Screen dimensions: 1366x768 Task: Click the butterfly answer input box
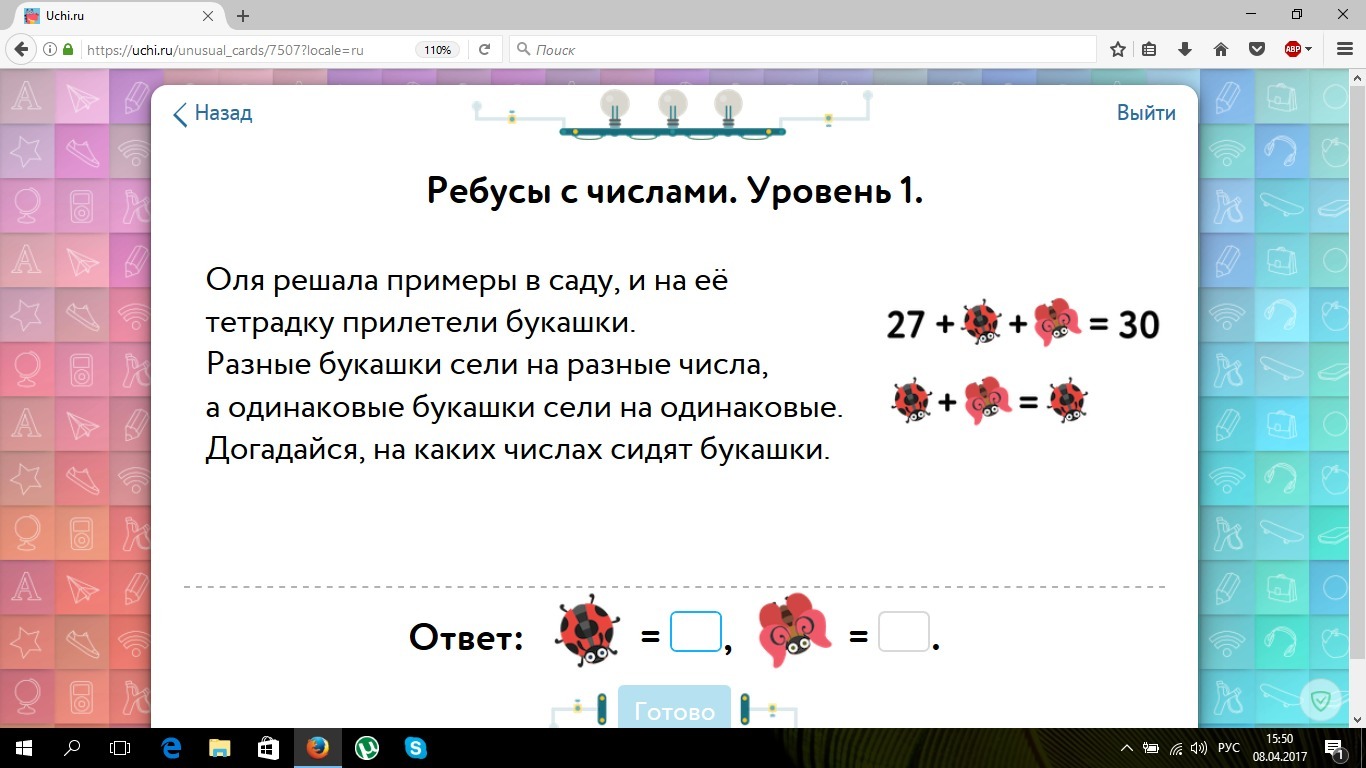pyautogui.click(x=903, y=632)
